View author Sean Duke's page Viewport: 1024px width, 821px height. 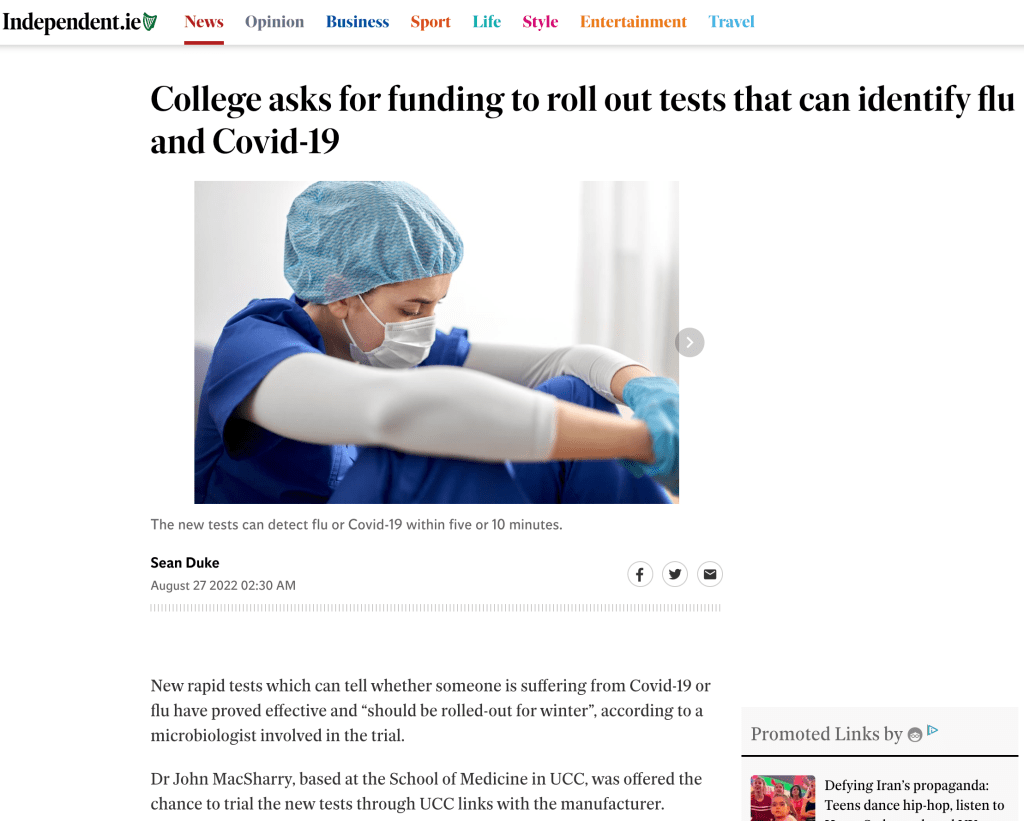pyautogui.click(x=185, y=562)
